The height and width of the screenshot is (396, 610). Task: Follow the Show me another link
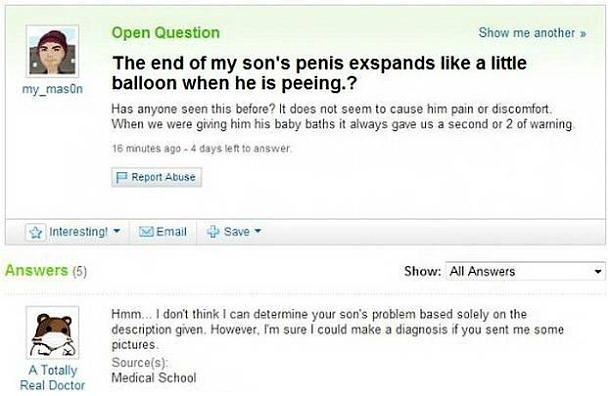[532, 33]
